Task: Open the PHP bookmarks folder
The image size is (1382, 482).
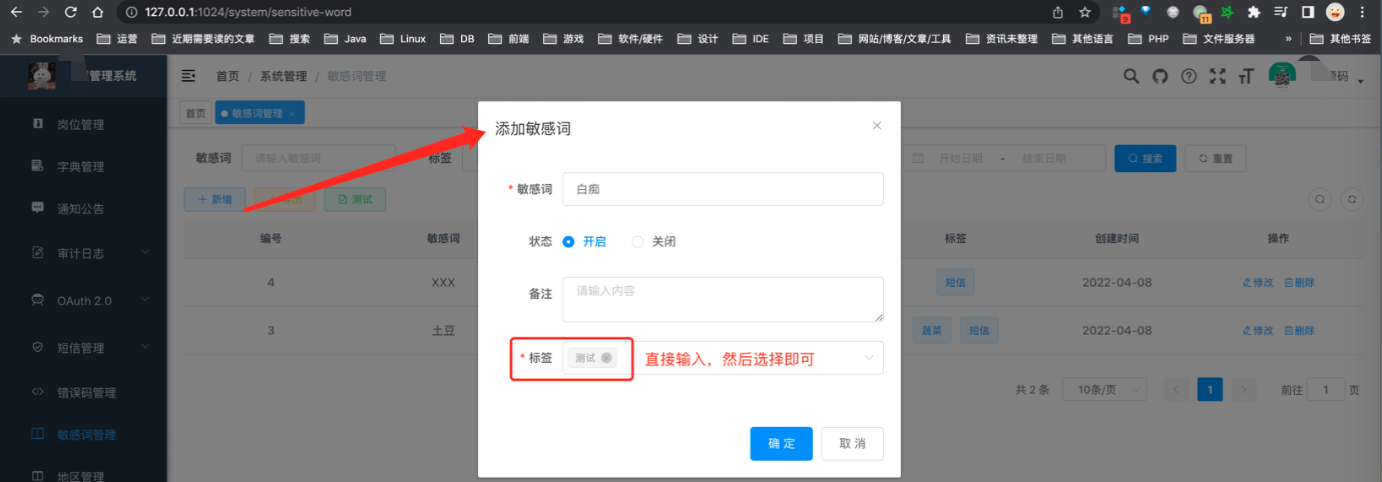Action: click(1148, 39)
